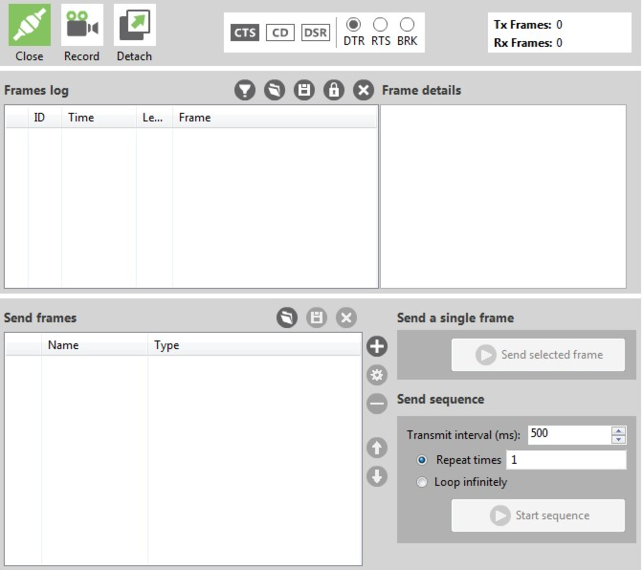
Task: Click the Transmit interval input field
Action: coord(569,435)
